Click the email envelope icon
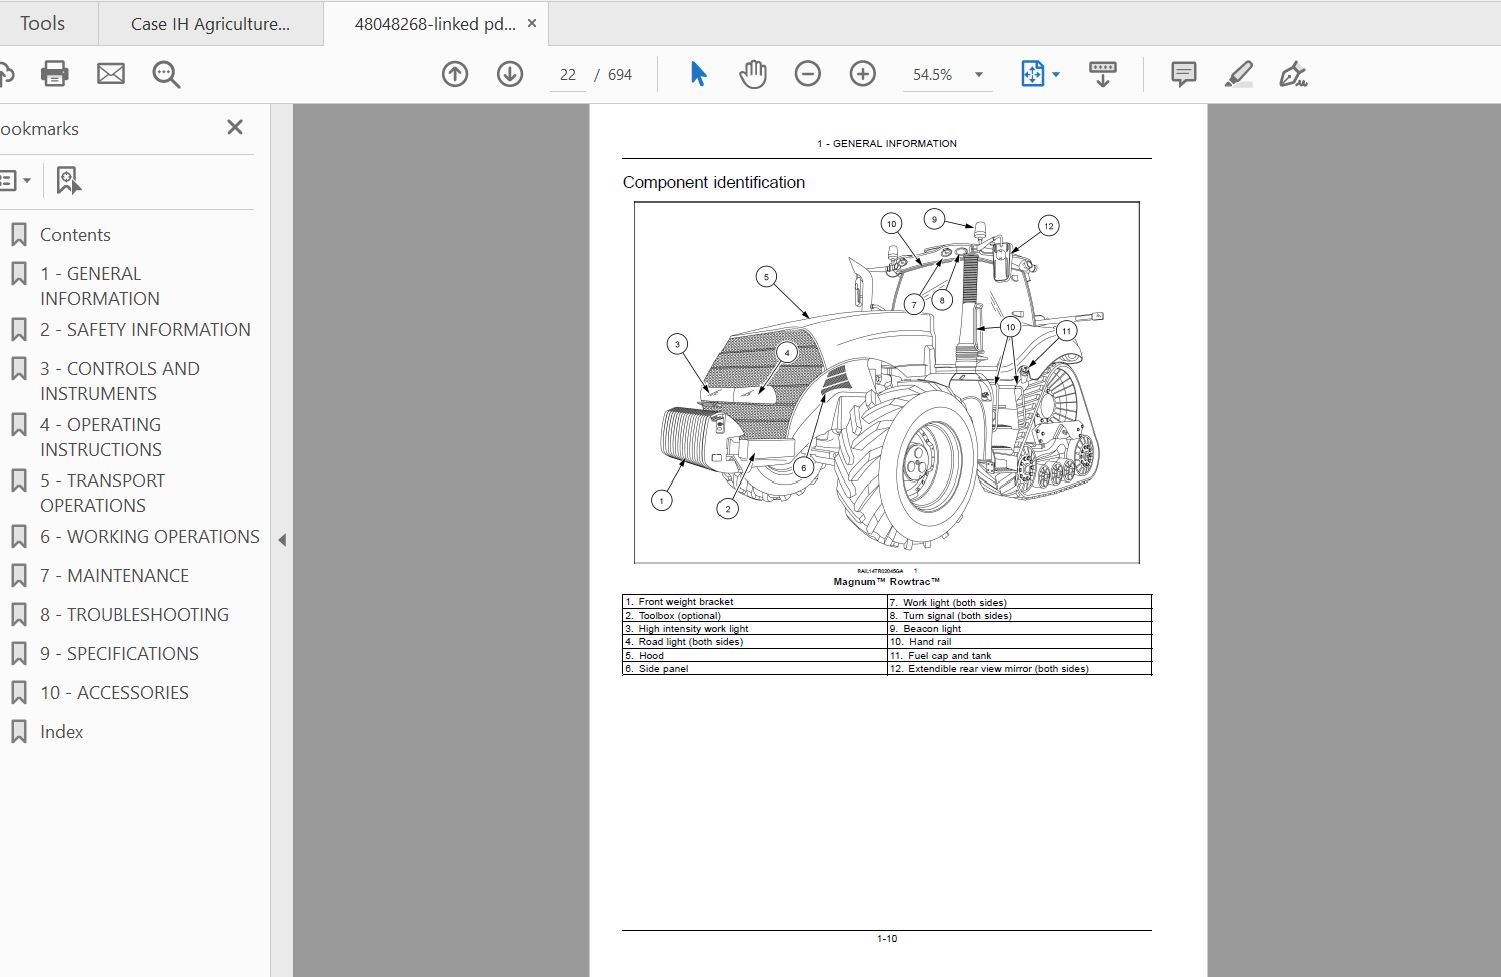 [111, 74]
